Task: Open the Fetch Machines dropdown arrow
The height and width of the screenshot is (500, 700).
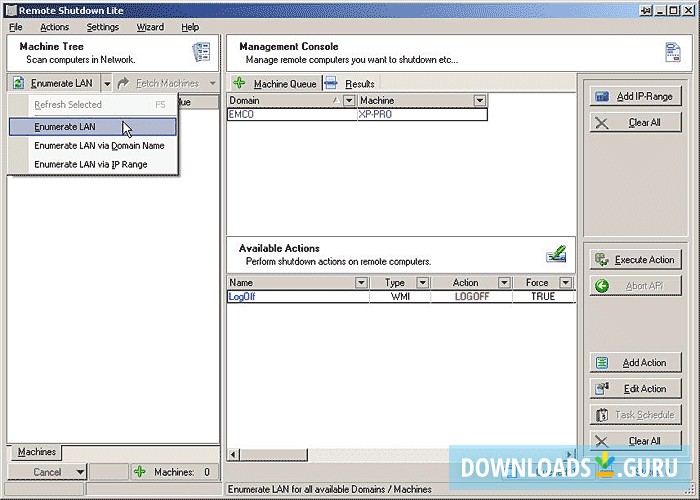Action: 212,83
